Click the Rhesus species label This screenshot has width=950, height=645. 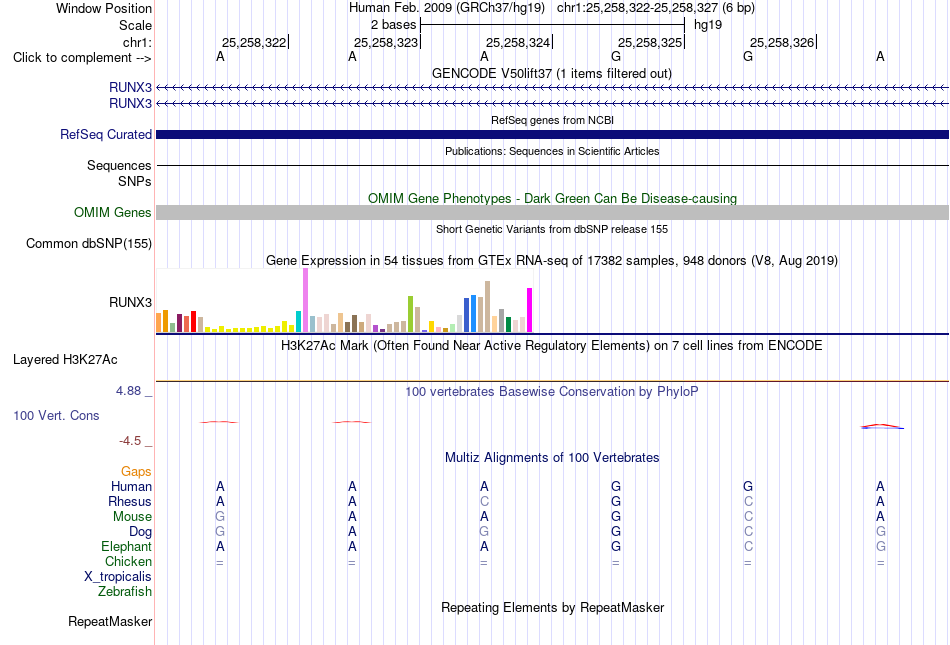[x=130, y=501]
